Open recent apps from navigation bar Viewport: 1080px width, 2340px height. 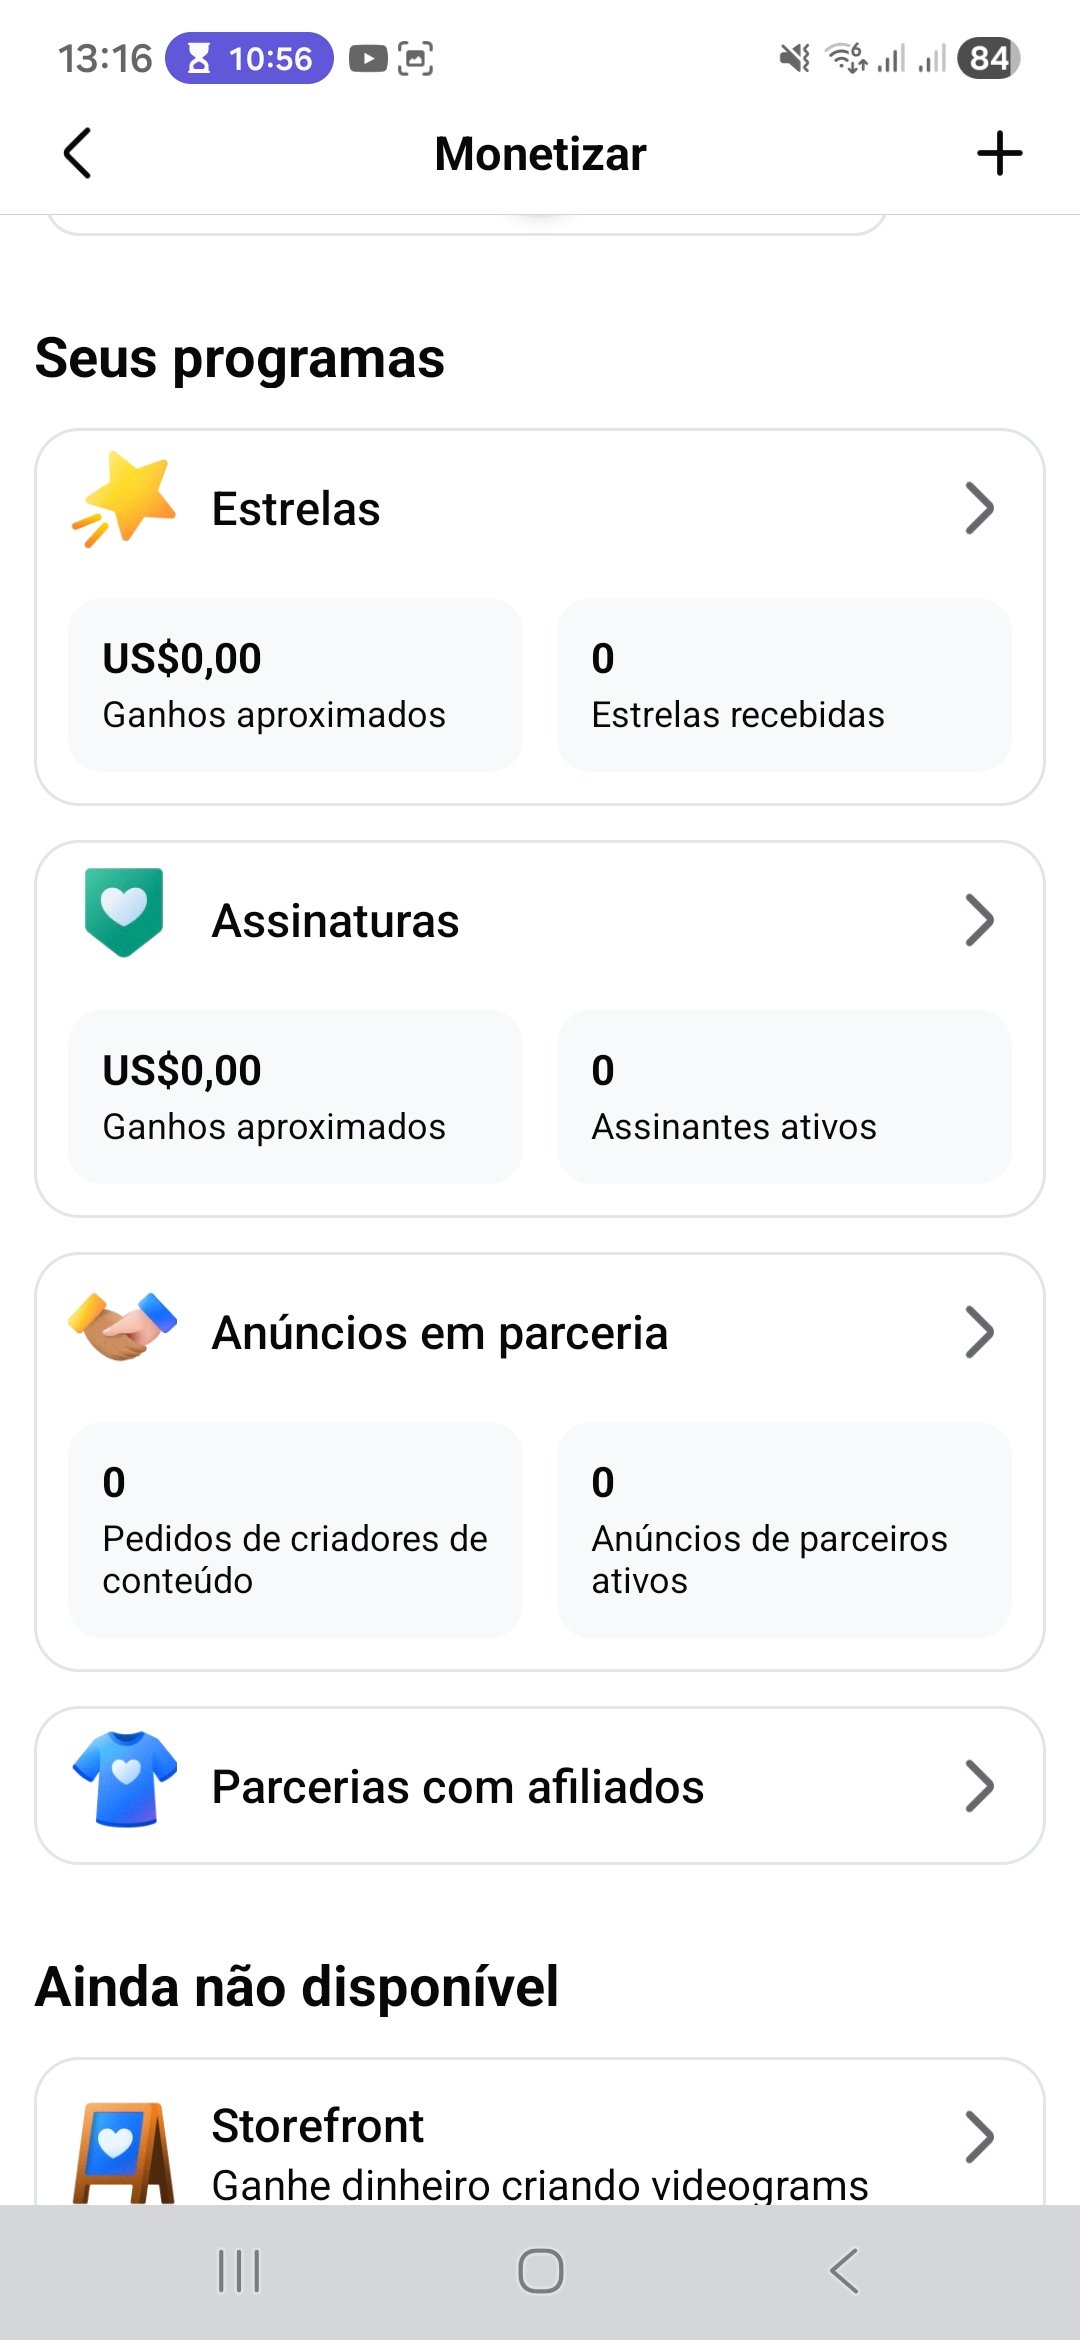click(239, 2271)
